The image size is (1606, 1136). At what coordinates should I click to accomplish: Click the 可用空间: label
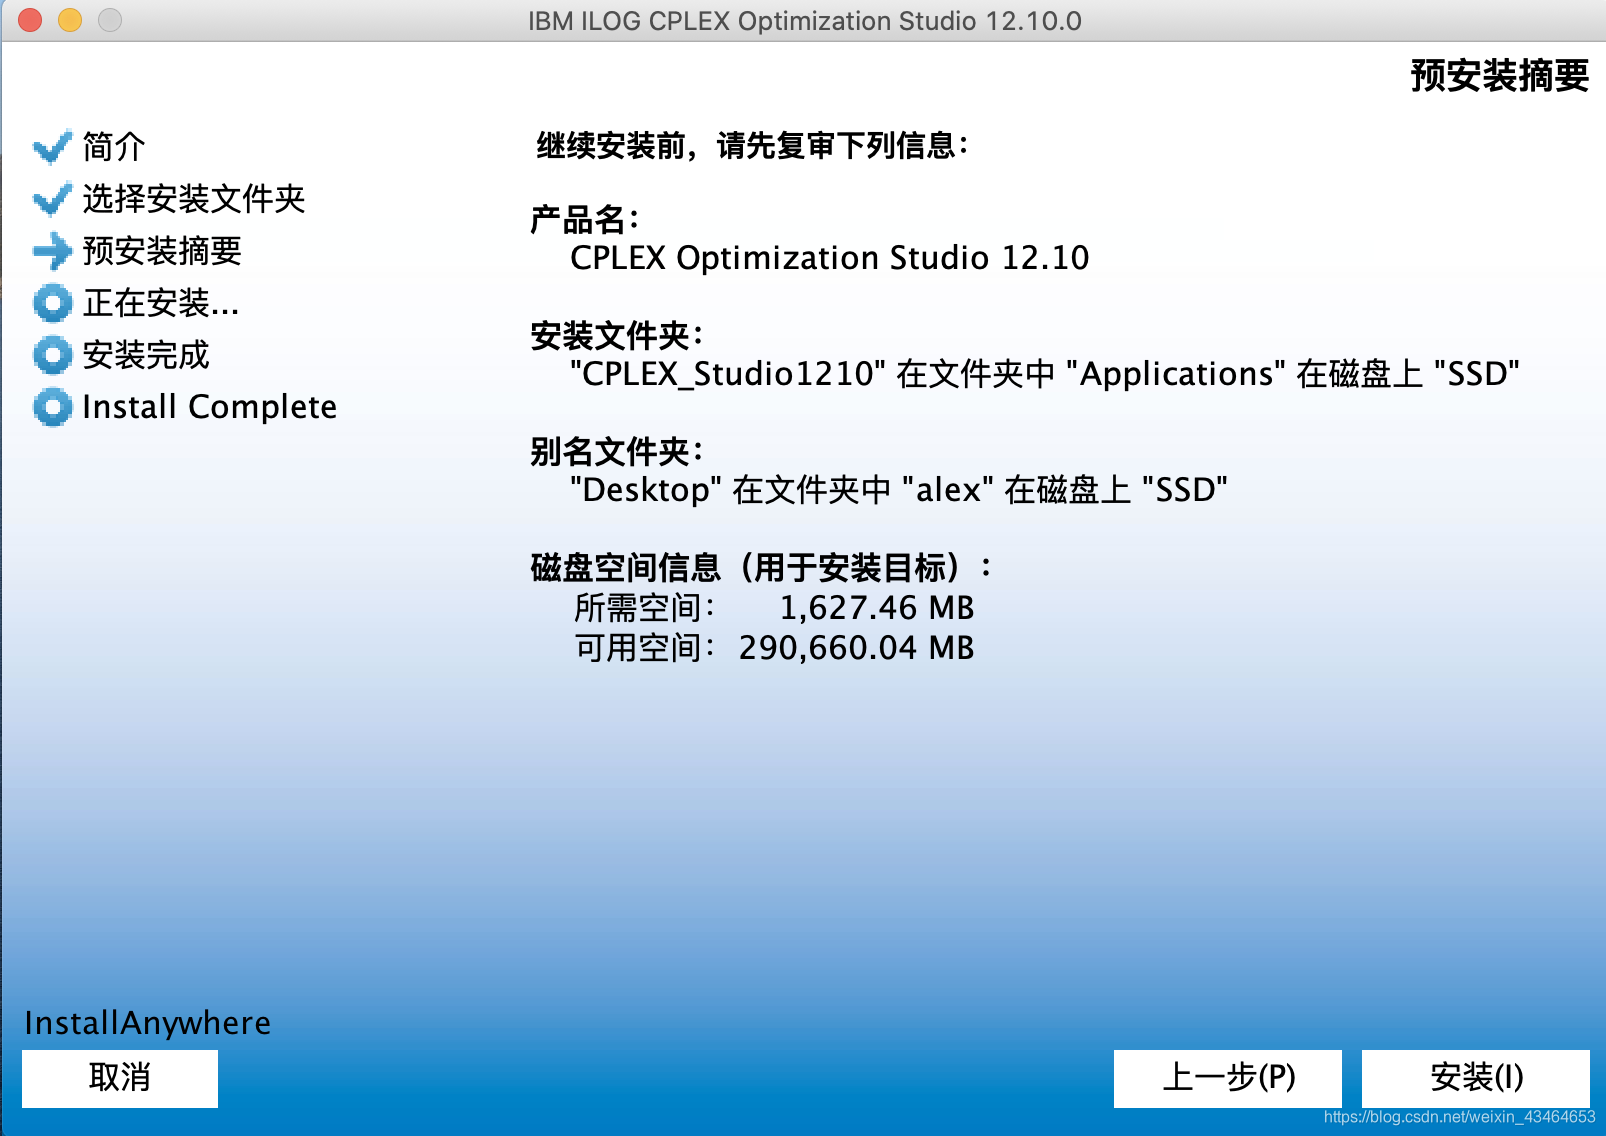[x=646, y=648]
